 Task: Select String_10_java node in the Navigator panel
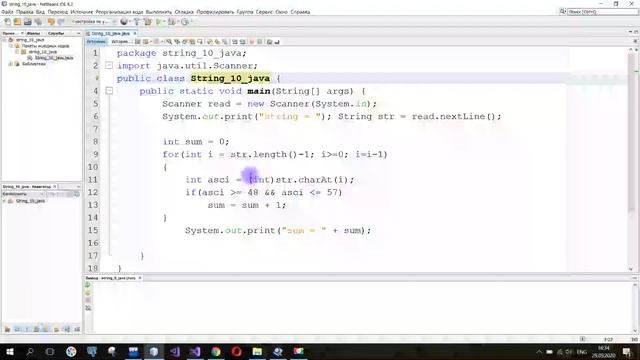[30, 201]
